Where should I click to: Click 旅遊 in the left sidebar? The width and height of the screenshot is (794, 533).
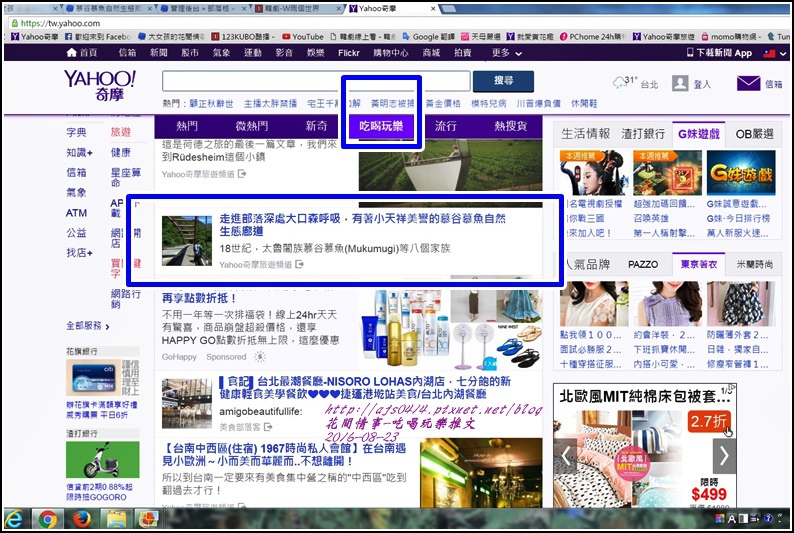click(121, 132)
